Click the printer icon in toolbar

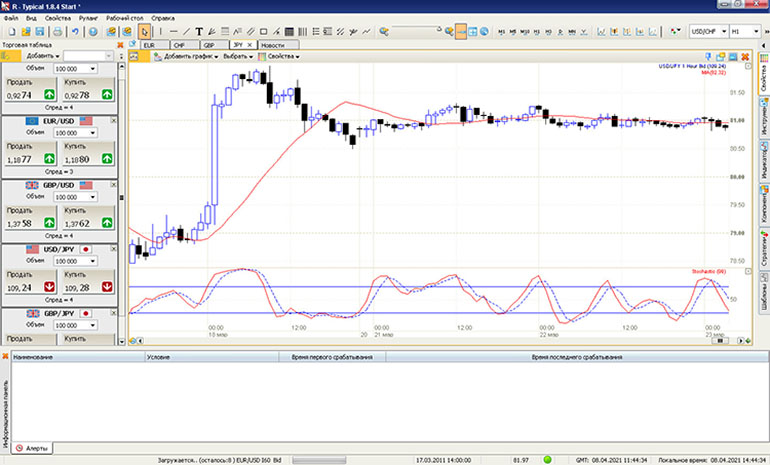point(57,32)
